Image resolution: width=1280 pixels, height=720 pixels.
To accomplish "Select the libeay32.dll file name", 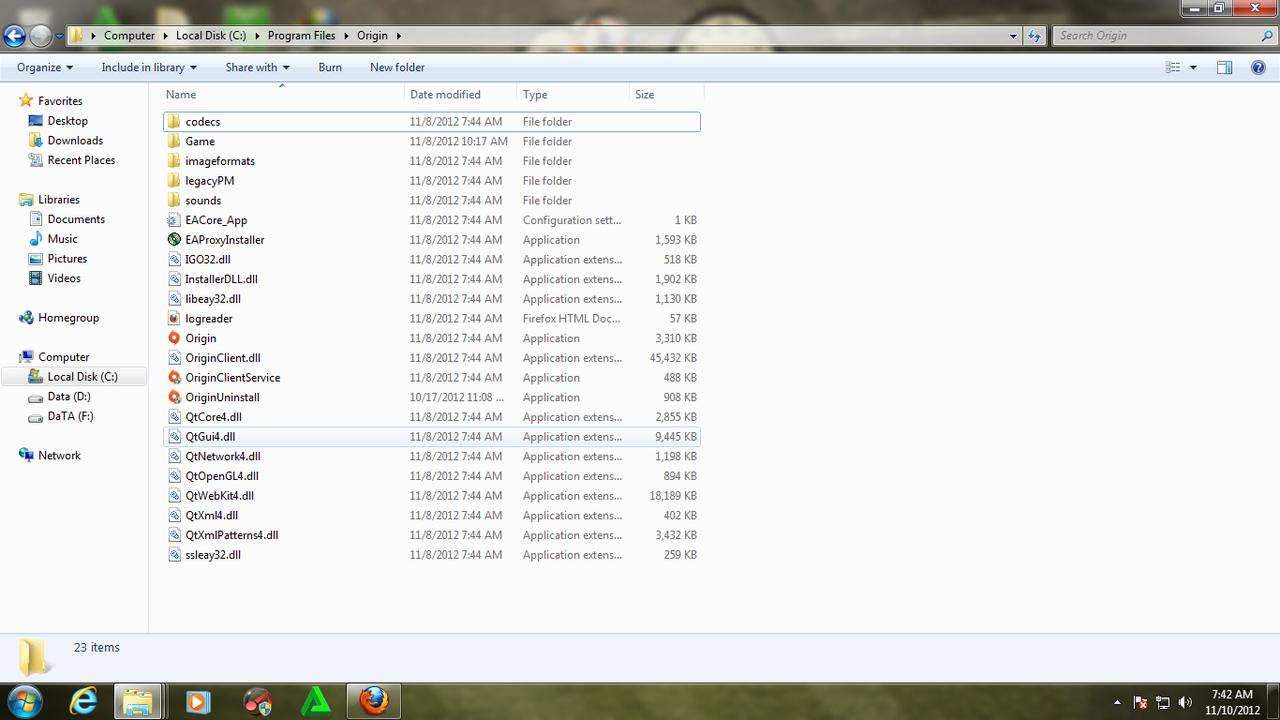I will (213, 299).
